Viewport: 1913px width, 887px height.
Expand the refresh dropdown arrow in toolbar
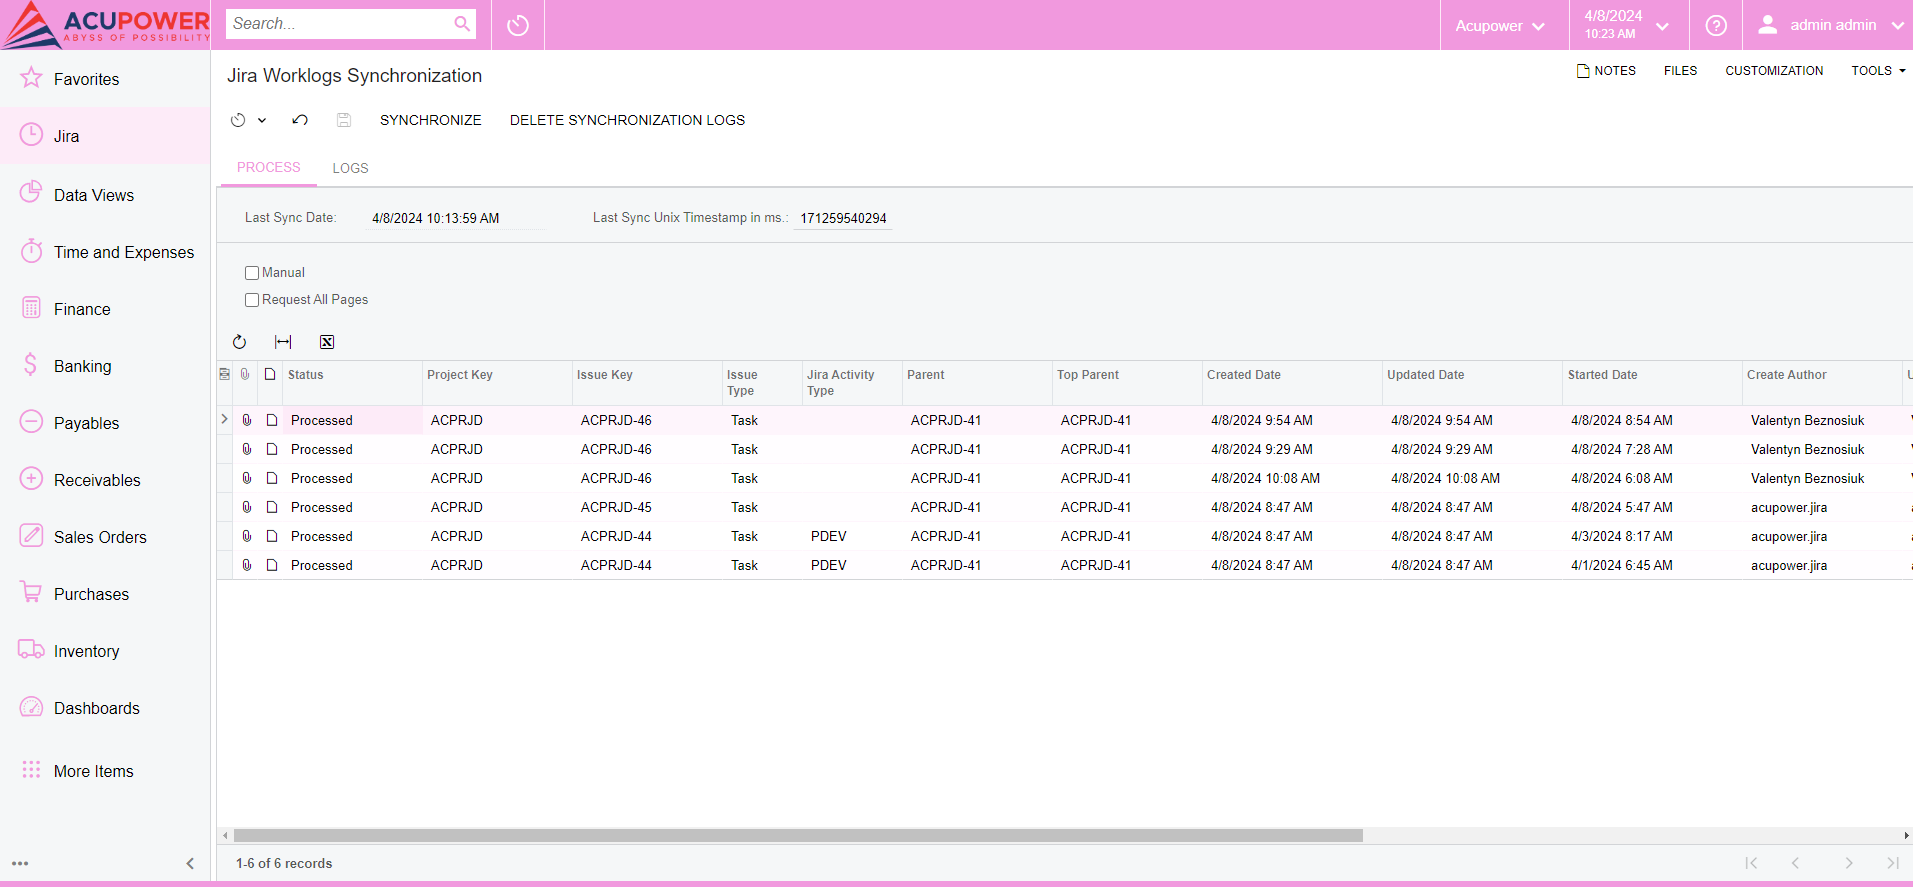point(262,120)
